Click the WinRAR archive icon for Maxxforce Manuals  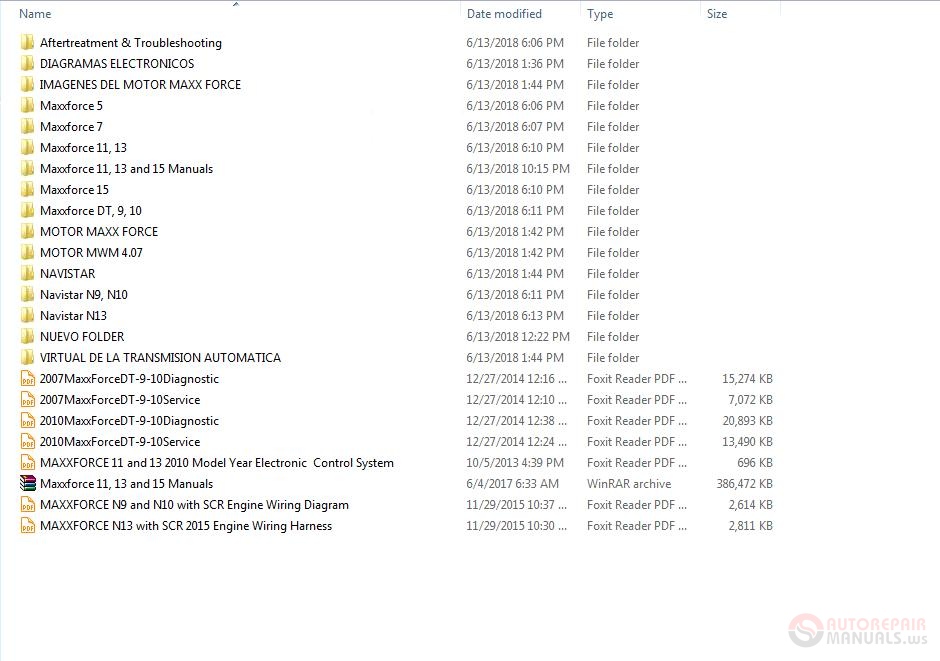click(28, 484)
